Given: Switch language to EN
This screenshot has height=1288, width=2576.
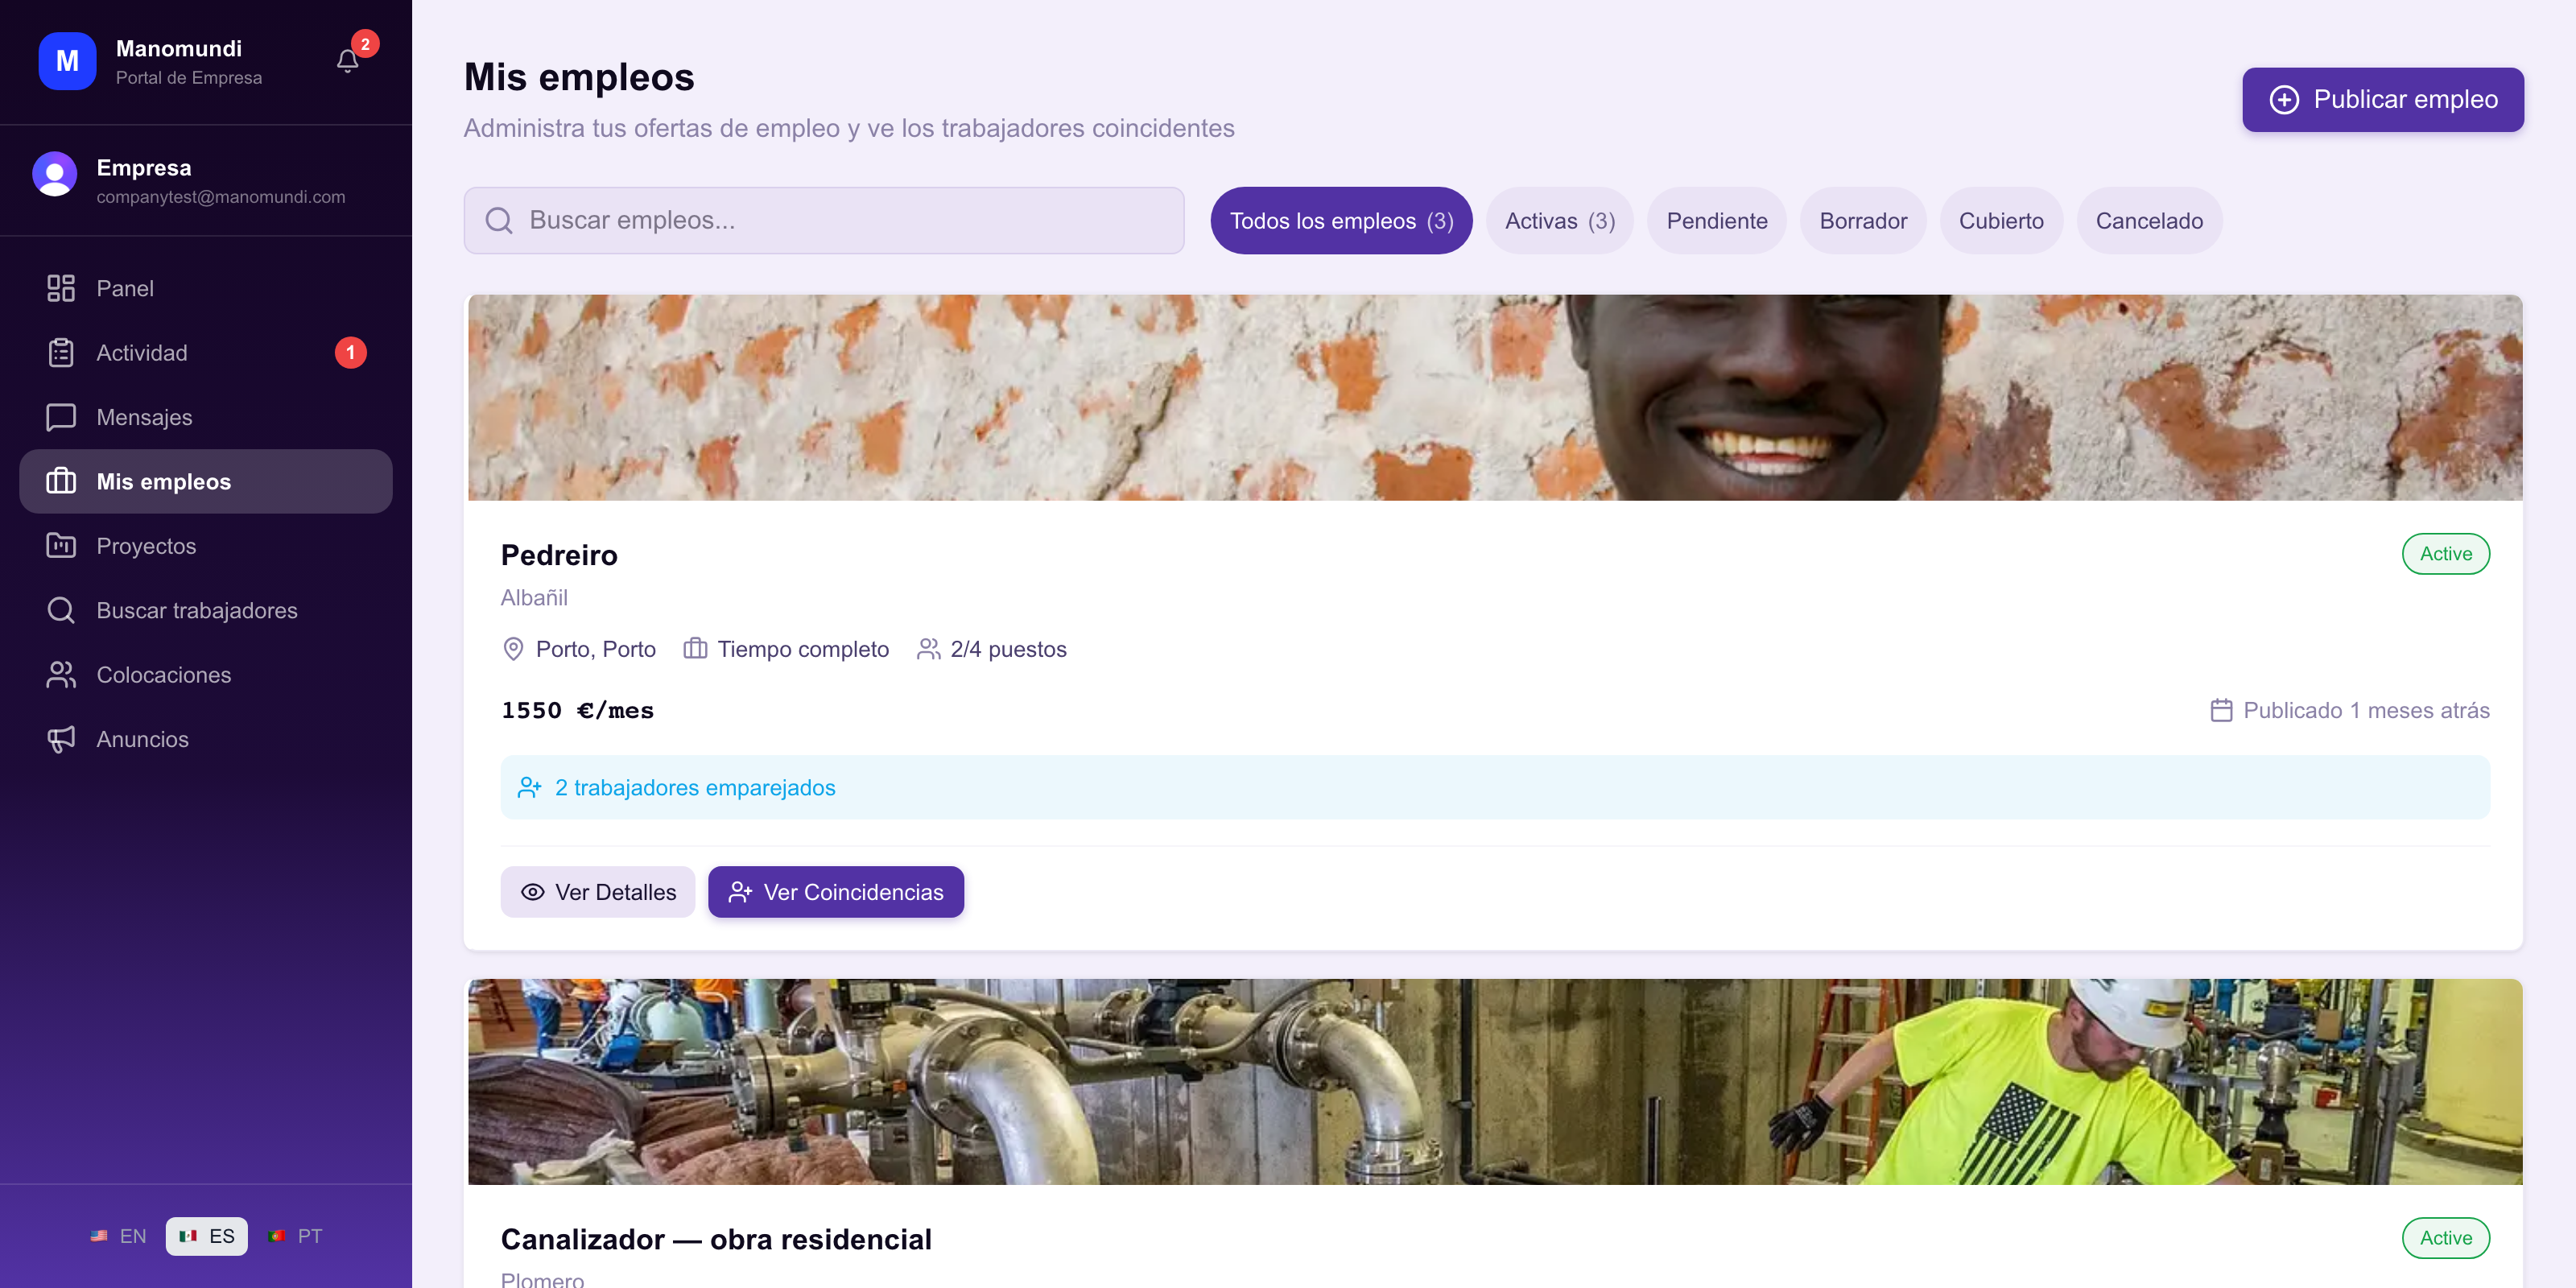Looking at the screenshot, I should tap(119, 1236).
